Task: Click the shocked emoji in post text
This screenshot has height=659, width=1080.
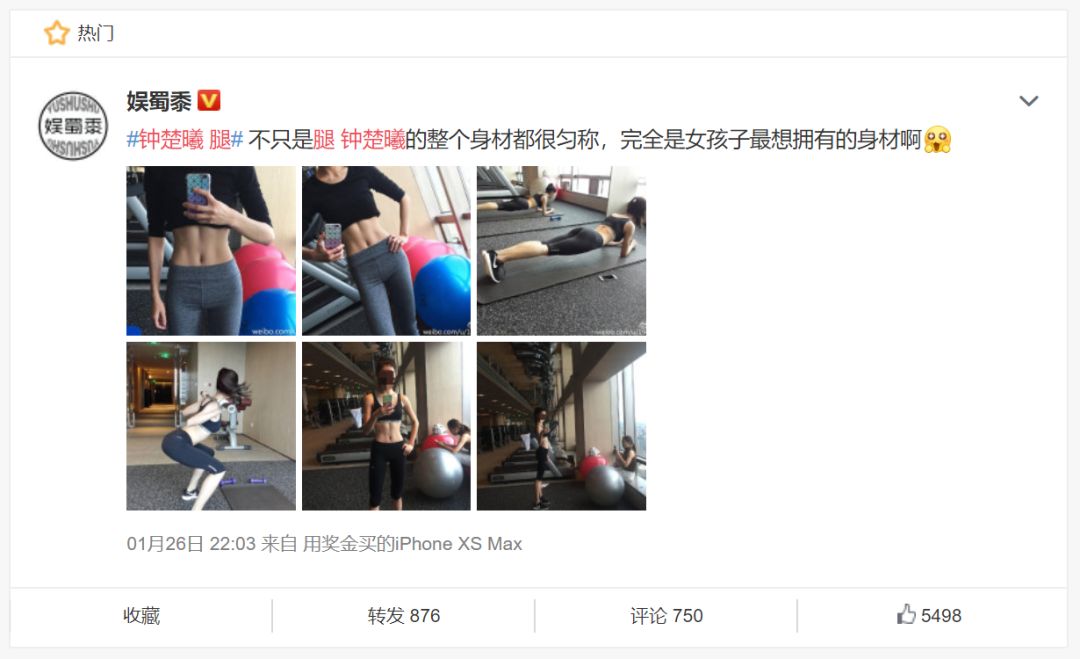Action: coord(937,140)
